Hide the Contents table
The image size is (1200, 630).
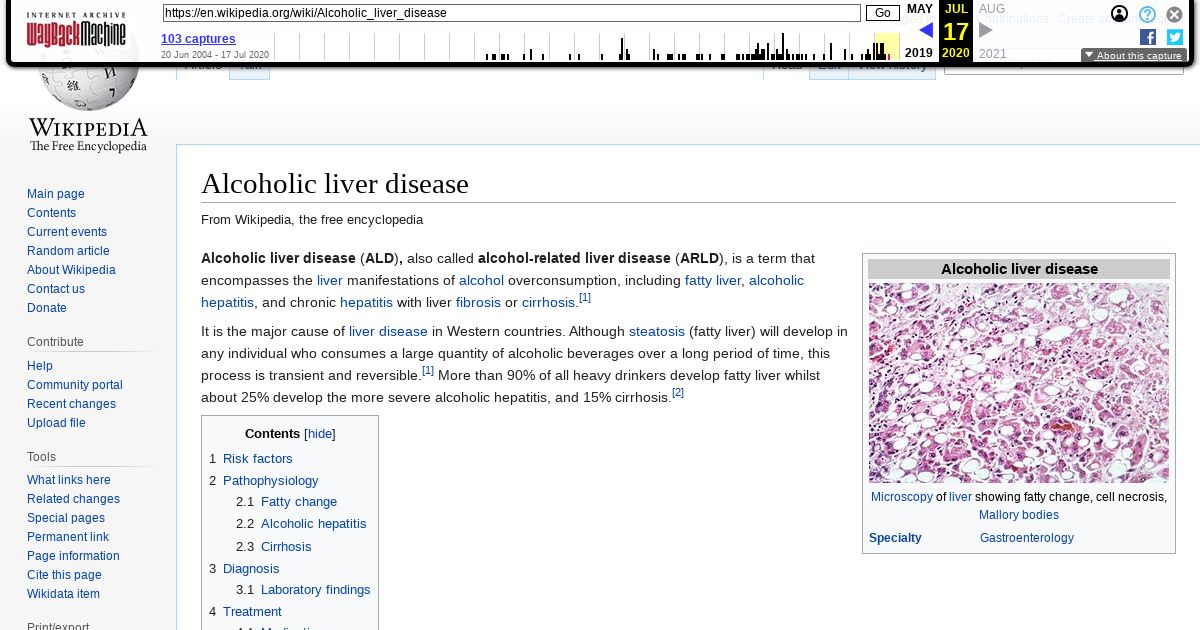coord(320,434)
